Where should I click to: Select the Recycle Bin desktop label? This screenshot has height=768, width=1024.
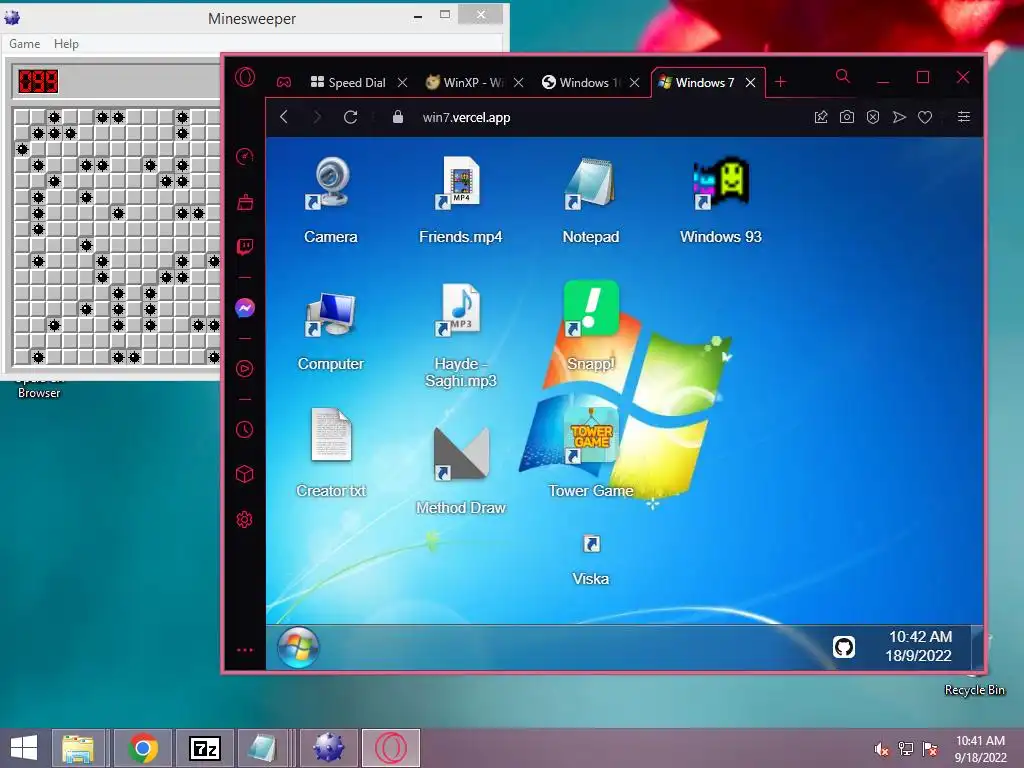click(x=974, y=690)
